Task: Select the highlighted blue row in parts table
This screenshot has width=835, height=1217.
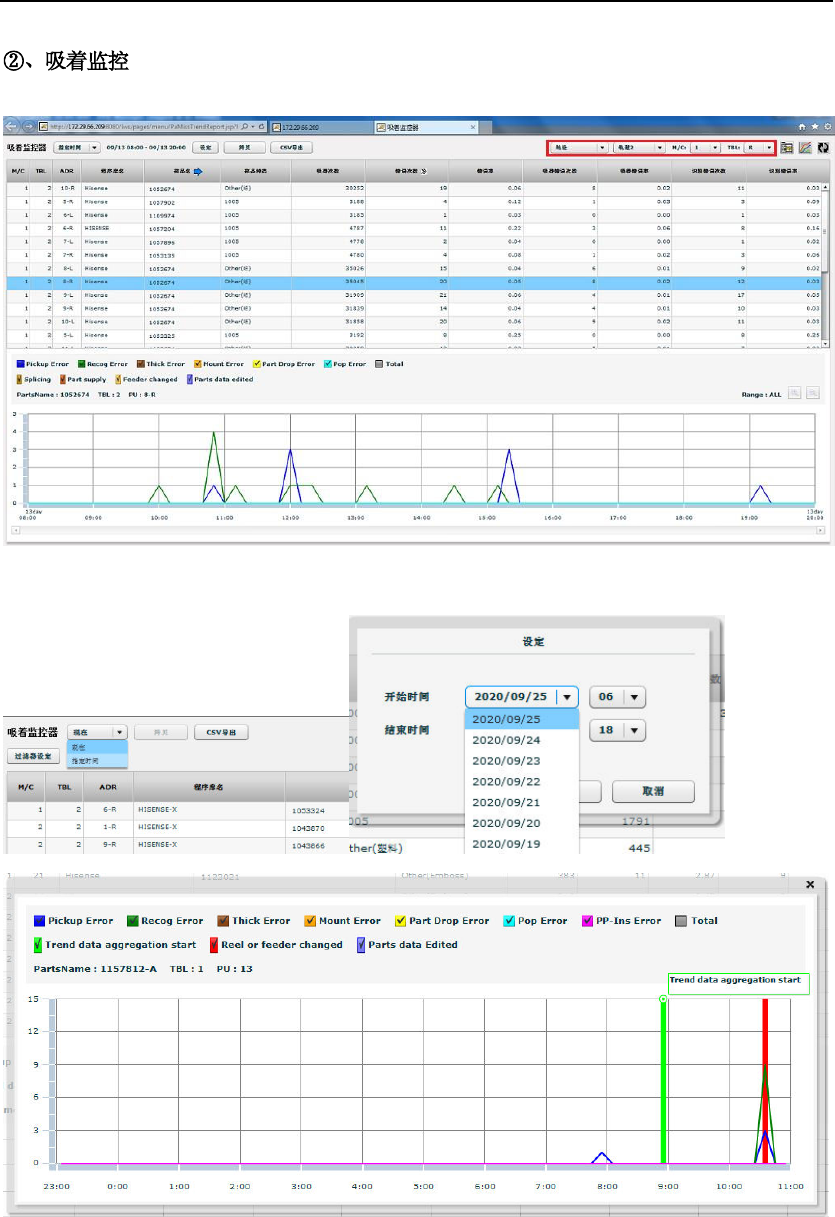Action: (417, 281)
